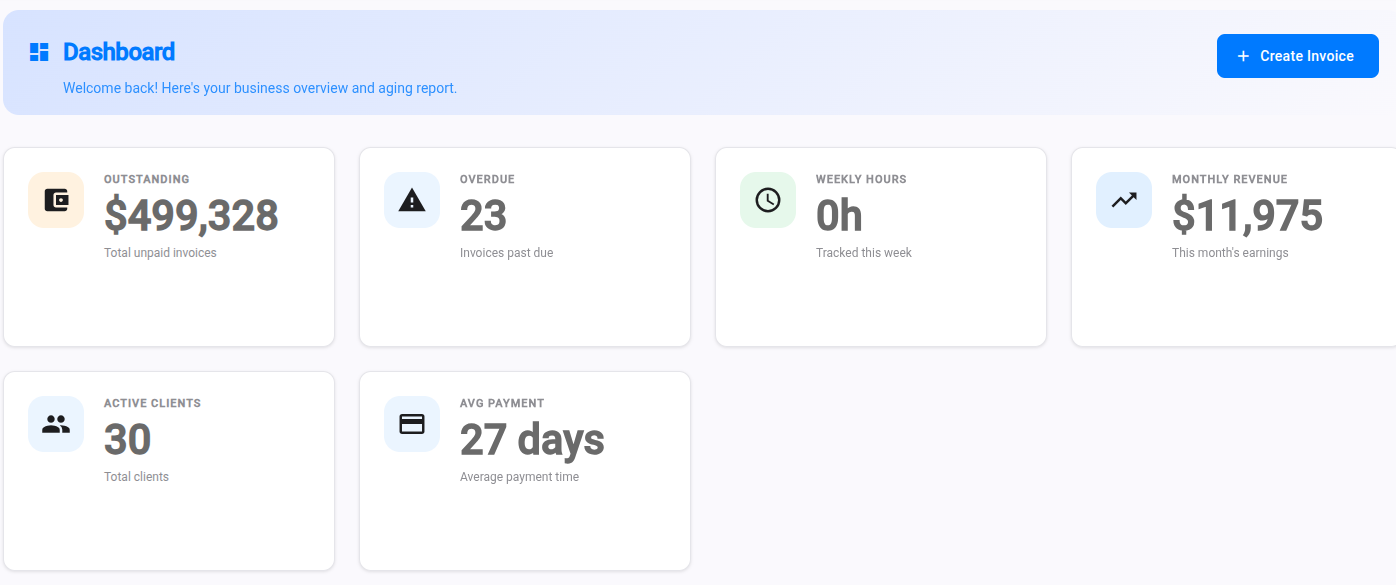The height and width of the screenshot is (585, 1396).
Task: Click the wallet icon on Outstanding card
Action: pos(56,200)
